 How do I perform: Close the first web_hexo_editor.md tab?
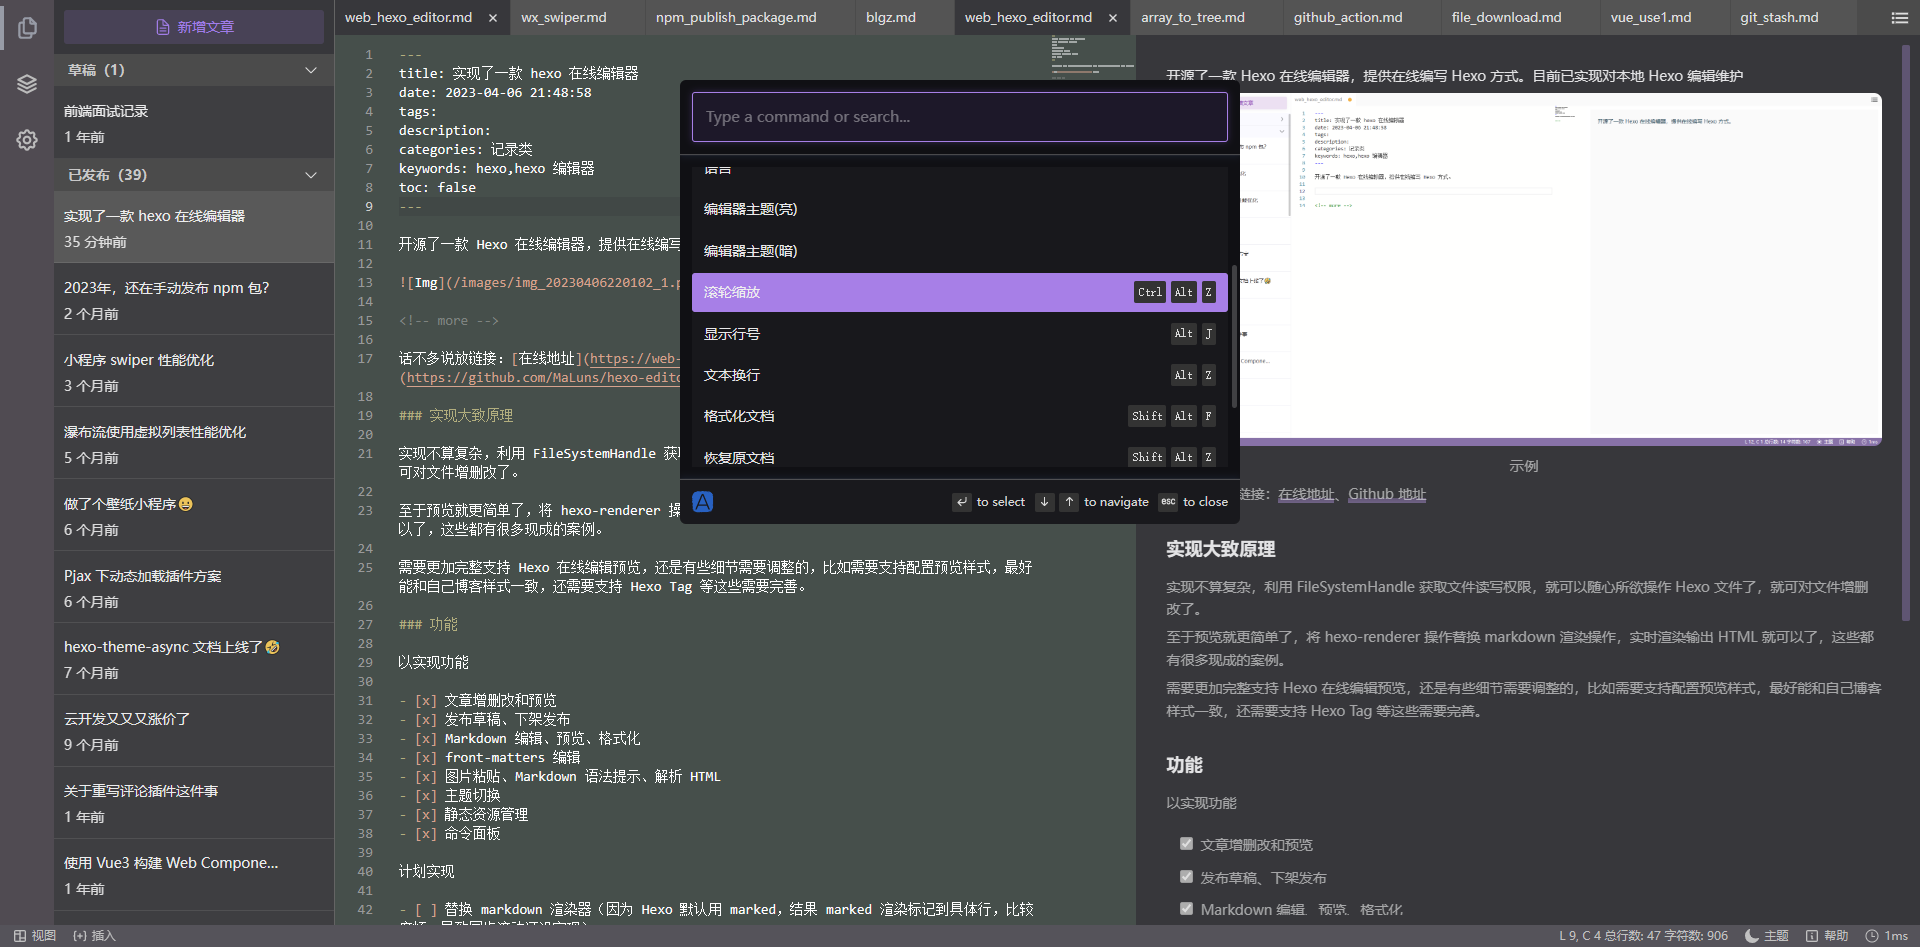(493, 18)
